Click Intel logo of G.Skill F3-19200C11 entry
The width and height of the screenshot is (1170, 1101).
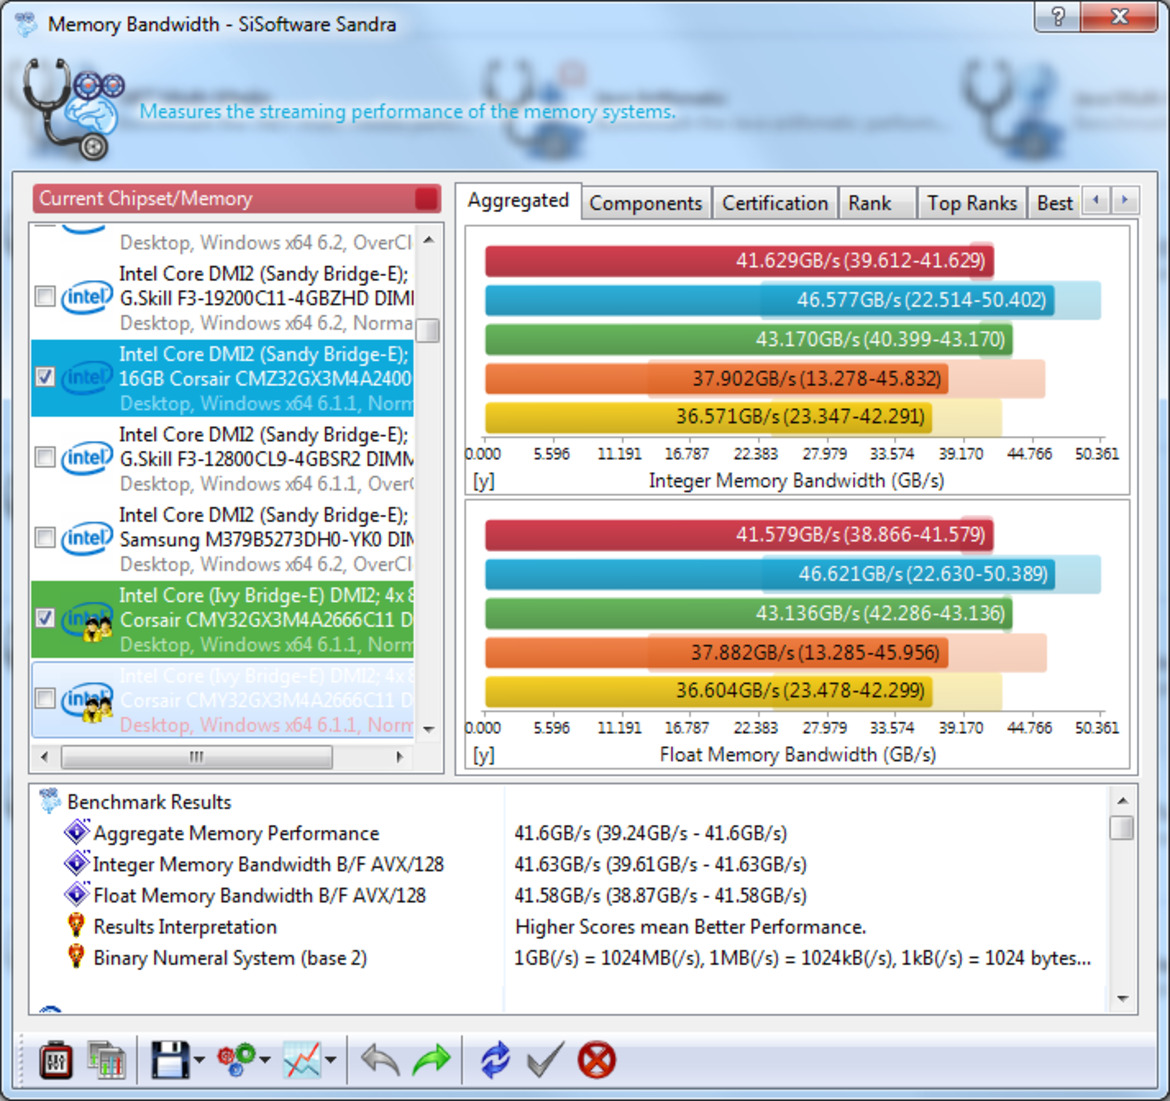pos(86,297)
